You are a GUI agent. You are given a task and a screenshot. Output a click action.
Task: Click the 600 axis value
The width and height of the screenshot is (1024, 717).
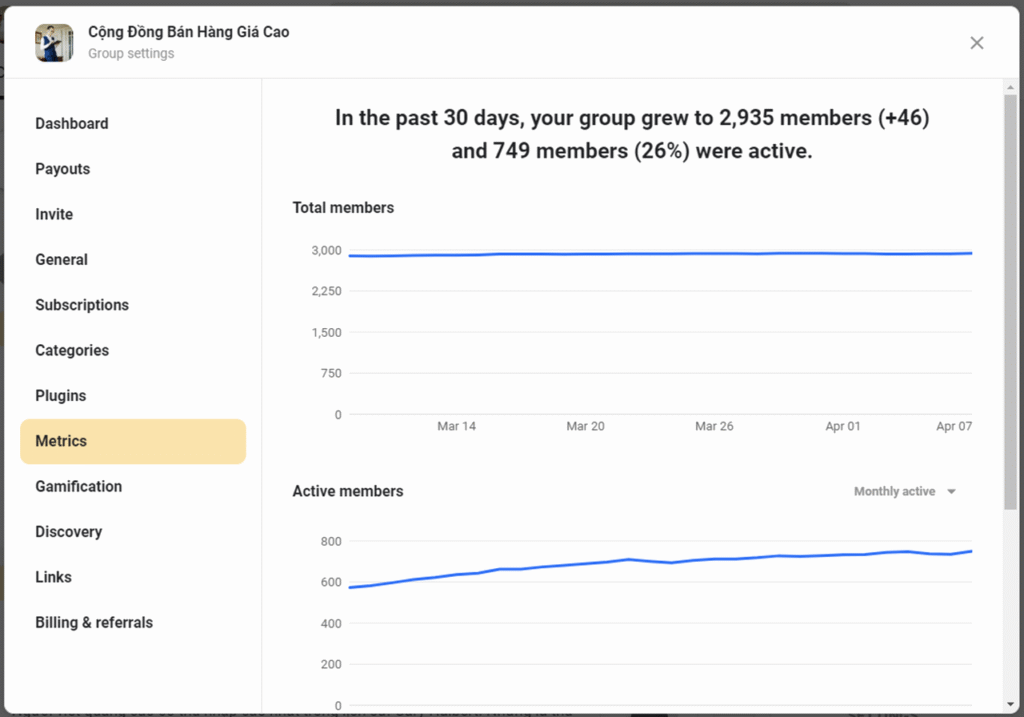[331, 582]
